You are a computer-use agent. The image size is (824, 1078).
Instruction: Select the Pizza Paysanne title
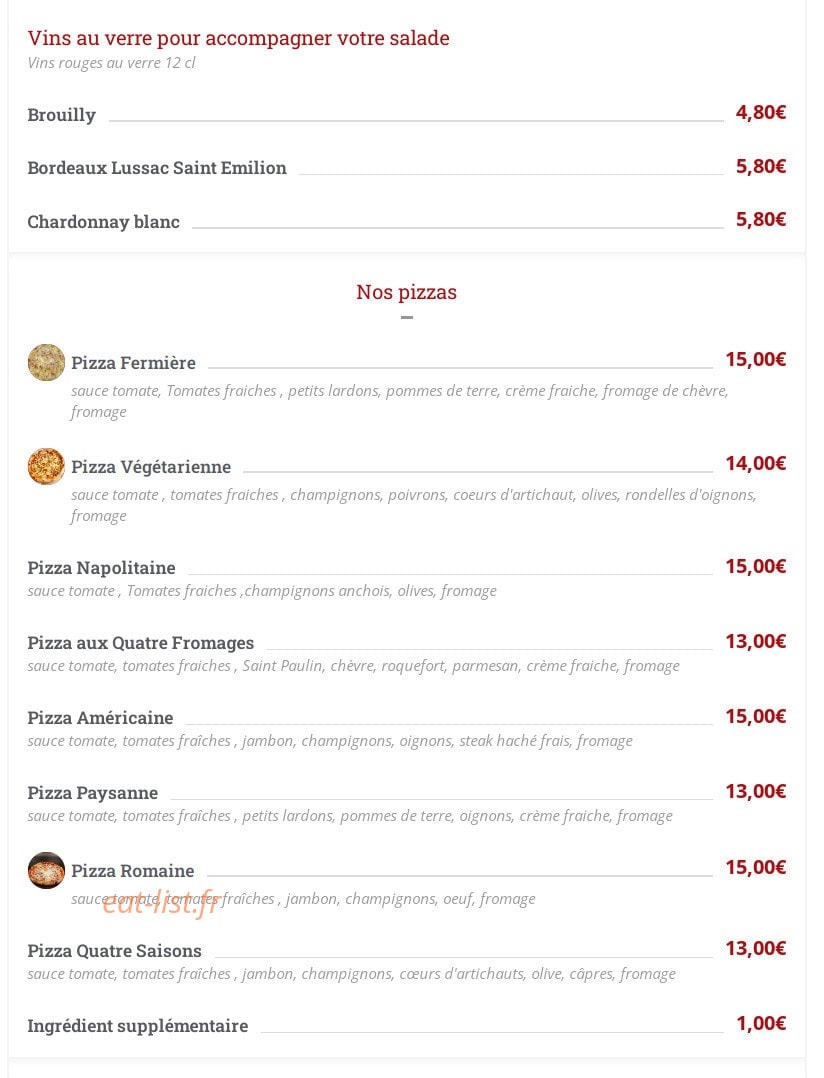coord(93,793)
